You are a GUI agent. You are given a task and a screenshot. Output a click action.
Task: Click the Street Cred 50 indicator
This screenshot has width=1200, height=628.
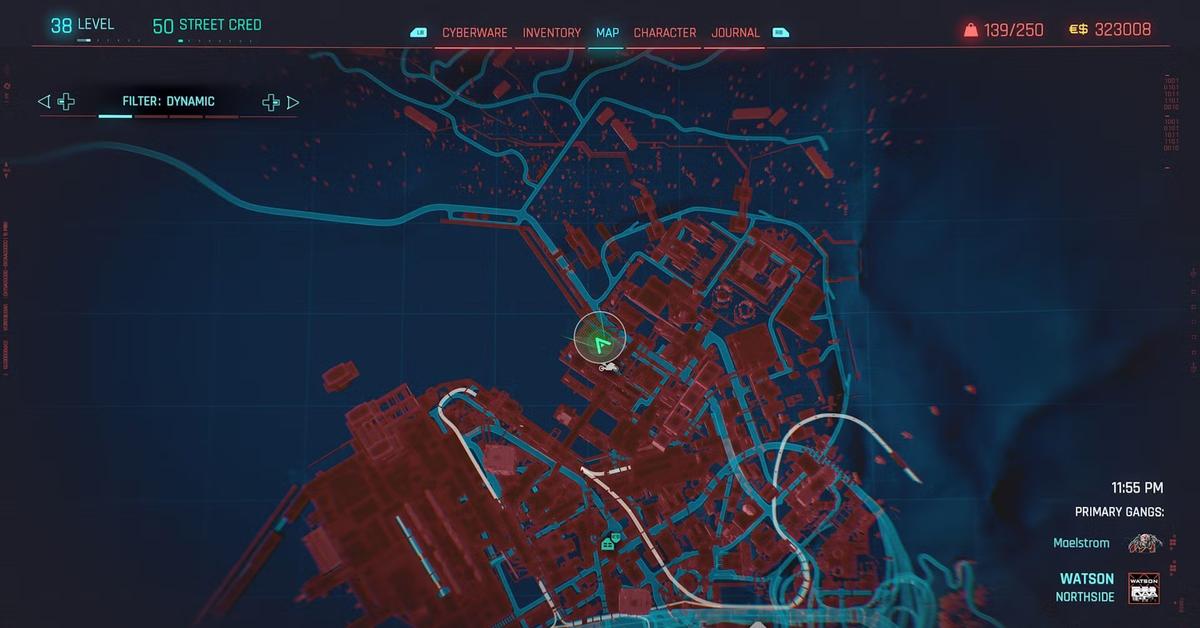tap(207, 25)
